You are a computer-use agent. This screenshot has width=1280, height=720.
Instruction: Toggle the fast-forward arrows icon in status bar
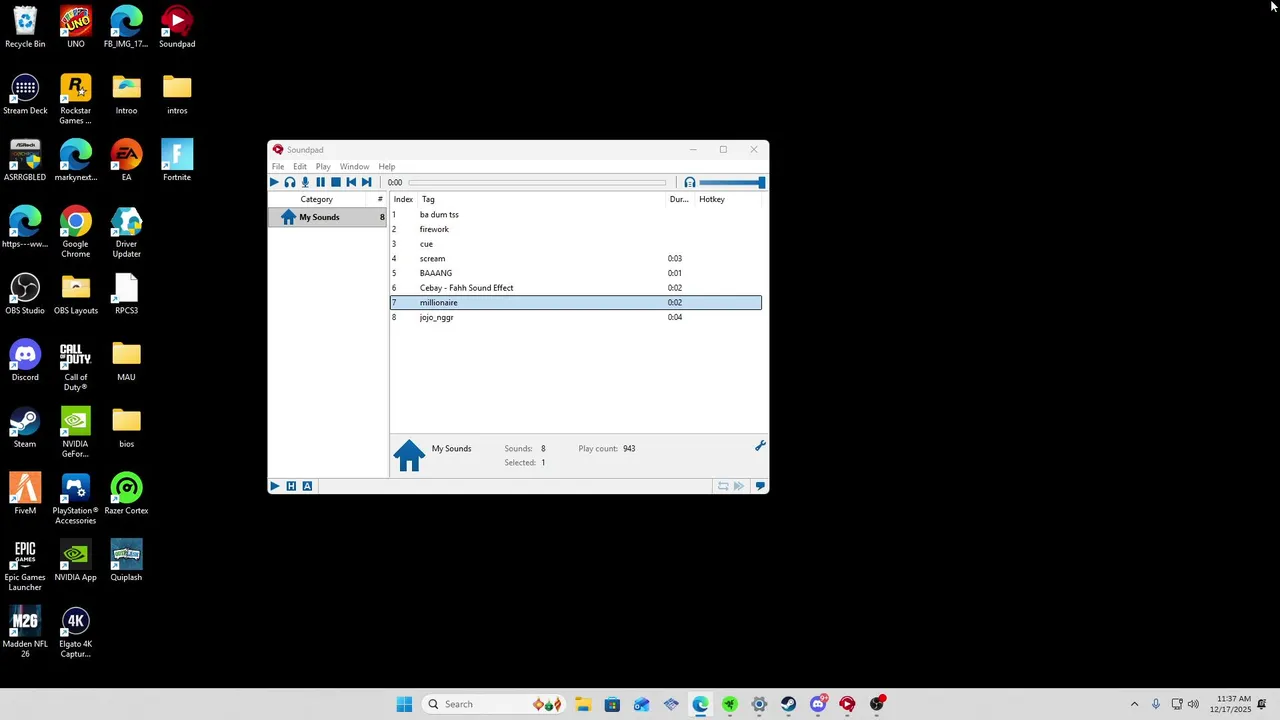pos(739,486)
